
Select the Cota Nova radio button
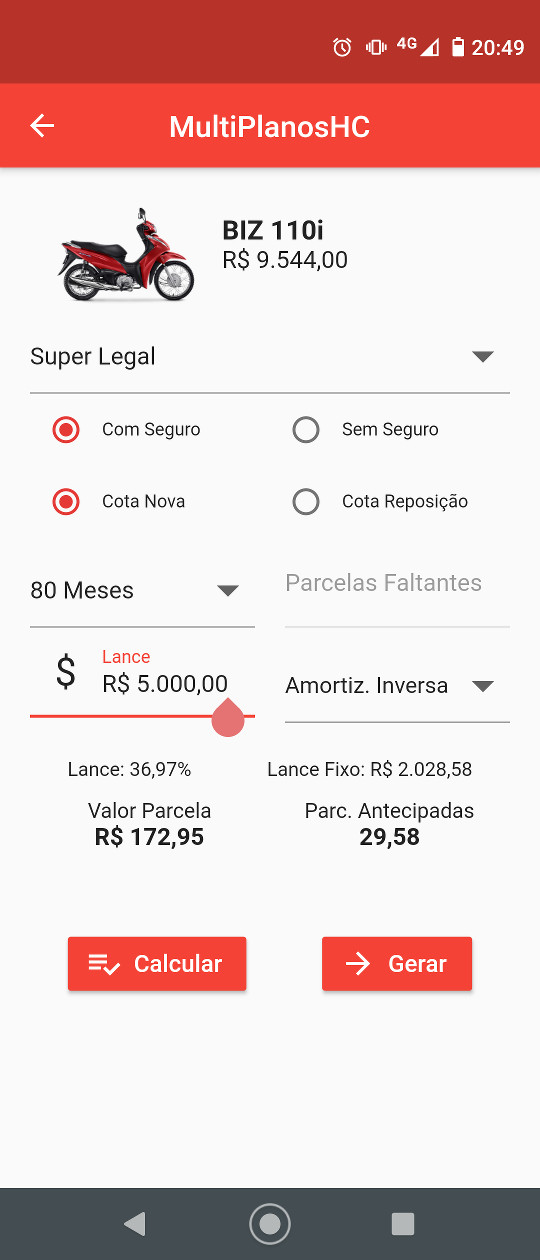(x=66, y=502)
